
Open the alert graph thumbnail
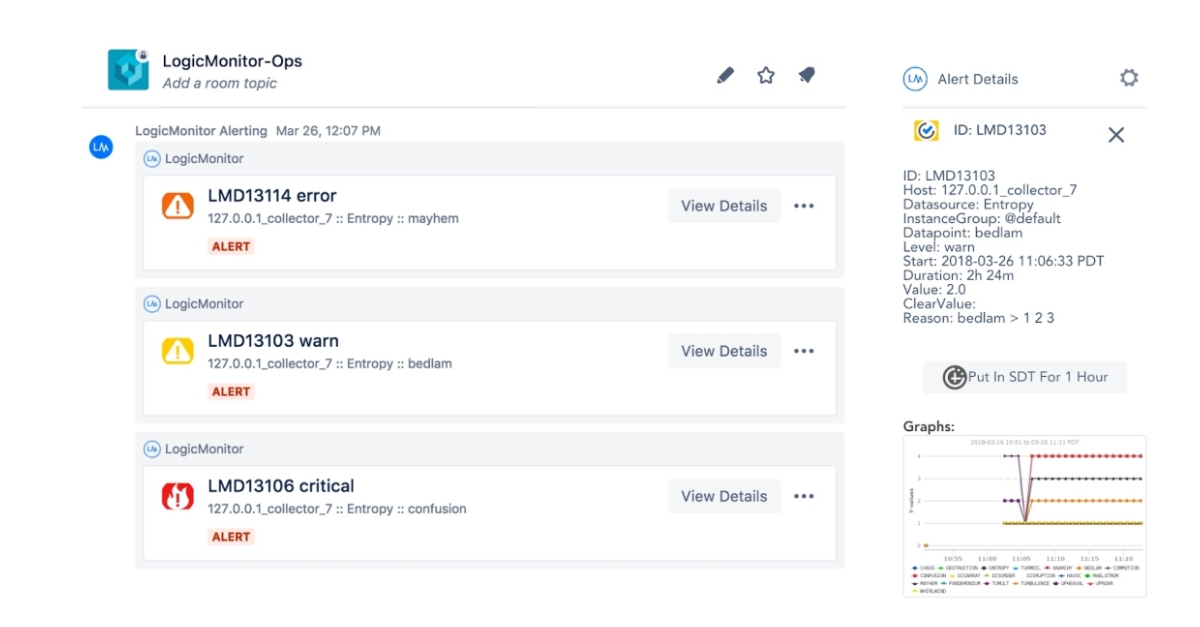pos(1024,516)
